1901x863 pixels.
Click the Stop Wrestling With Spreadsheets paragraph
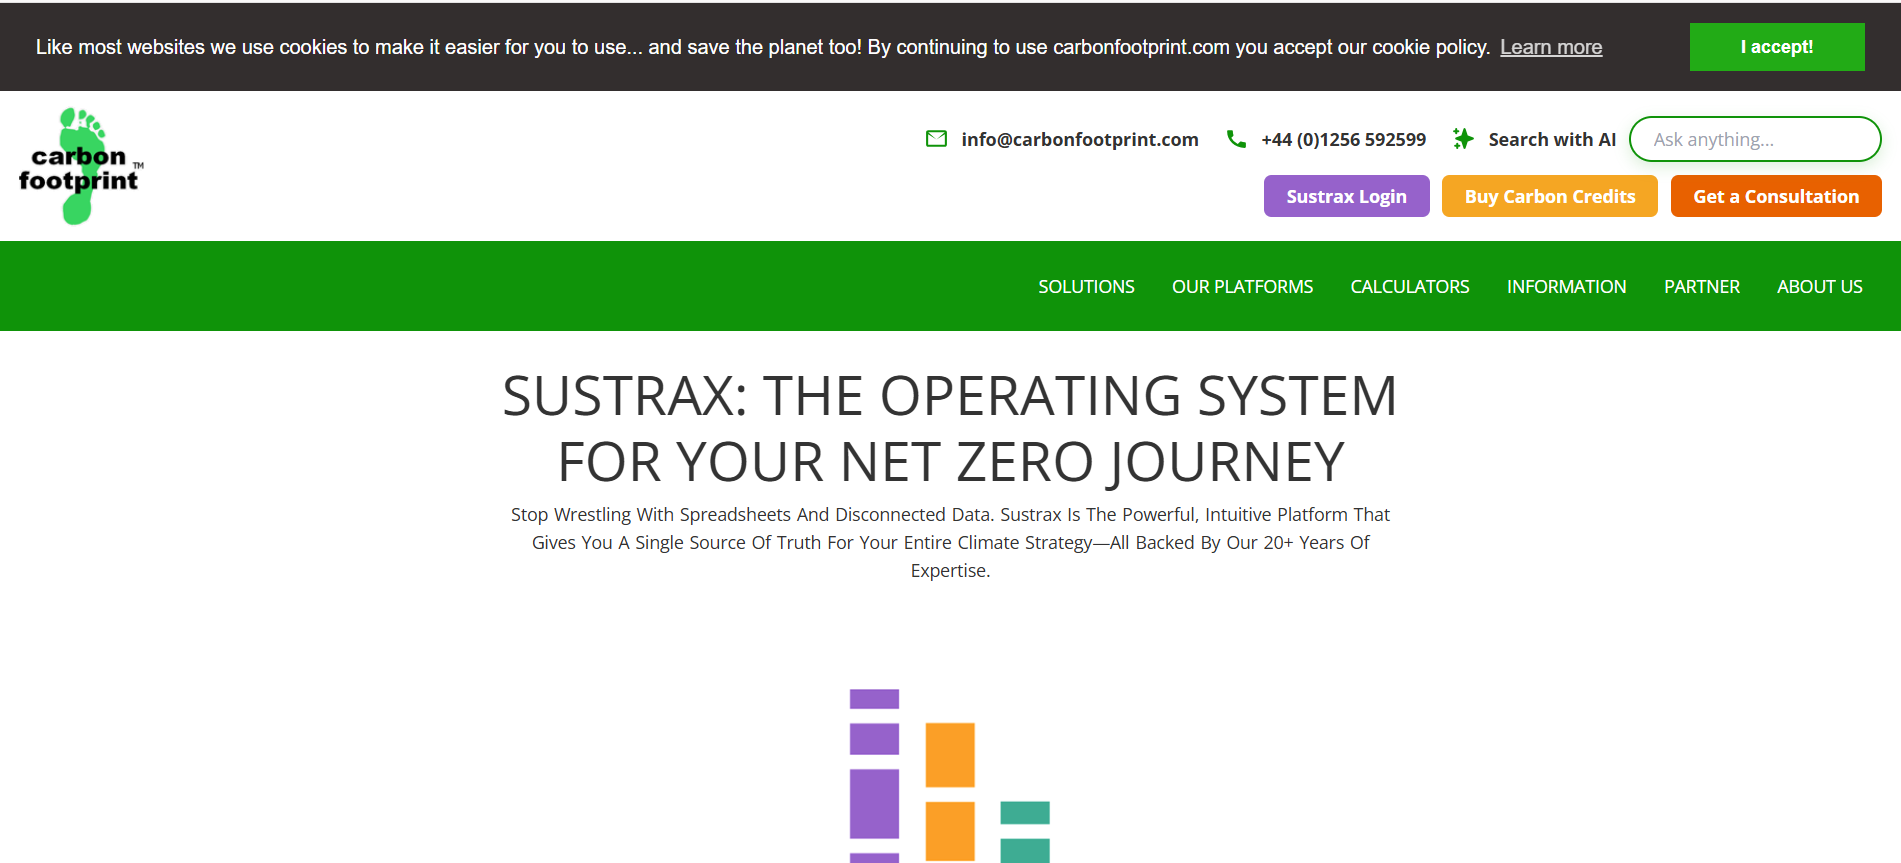[x=950, y=542]
